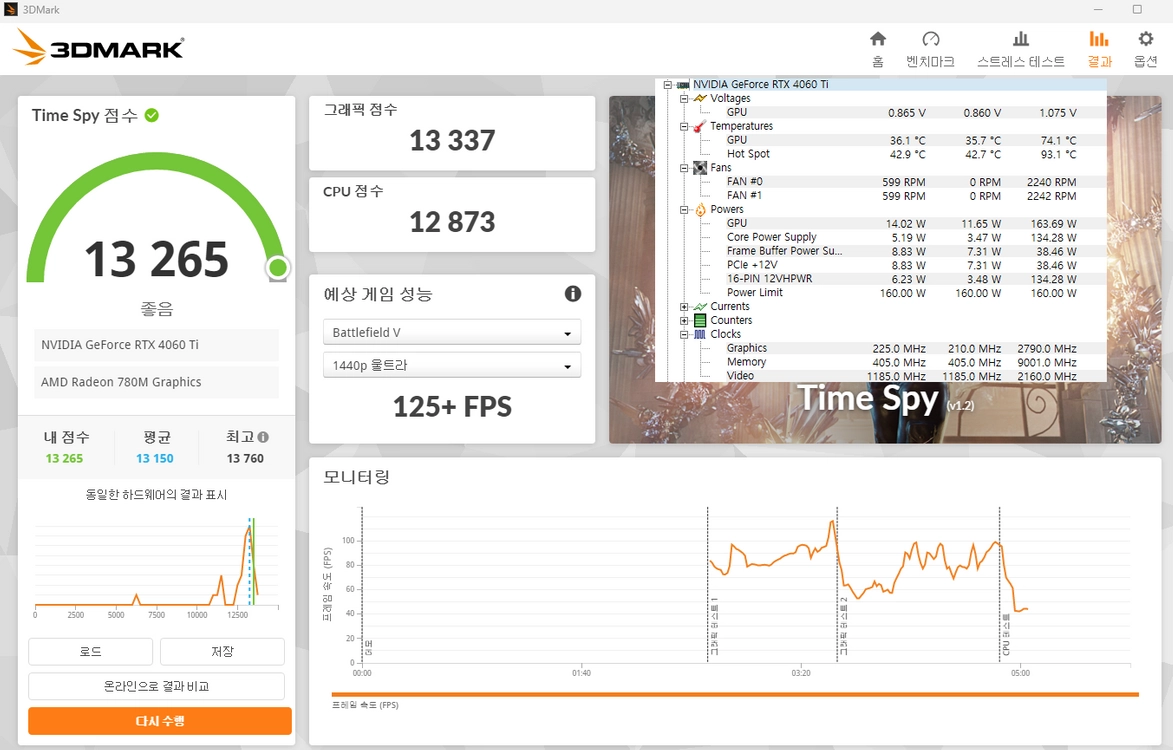This screenshot has height=750, width=1173.
Task: Open the Stress test (스트레스 테스트) icon
Action: pos(1020,39)
